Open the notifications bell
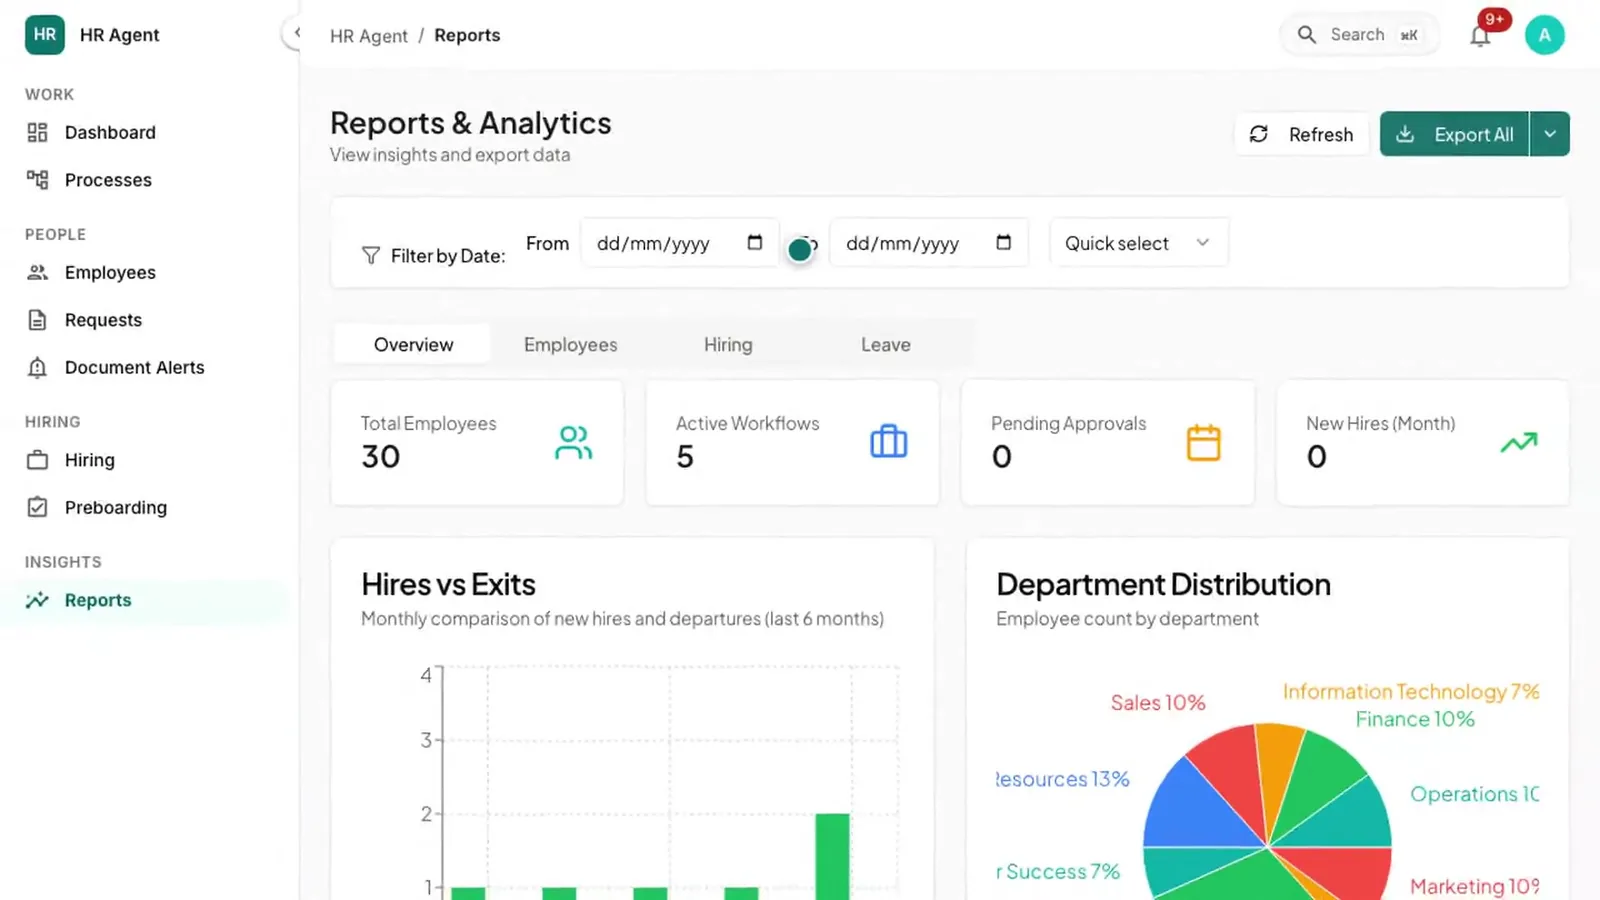The image size is (1600, 900). [1480, 36]
